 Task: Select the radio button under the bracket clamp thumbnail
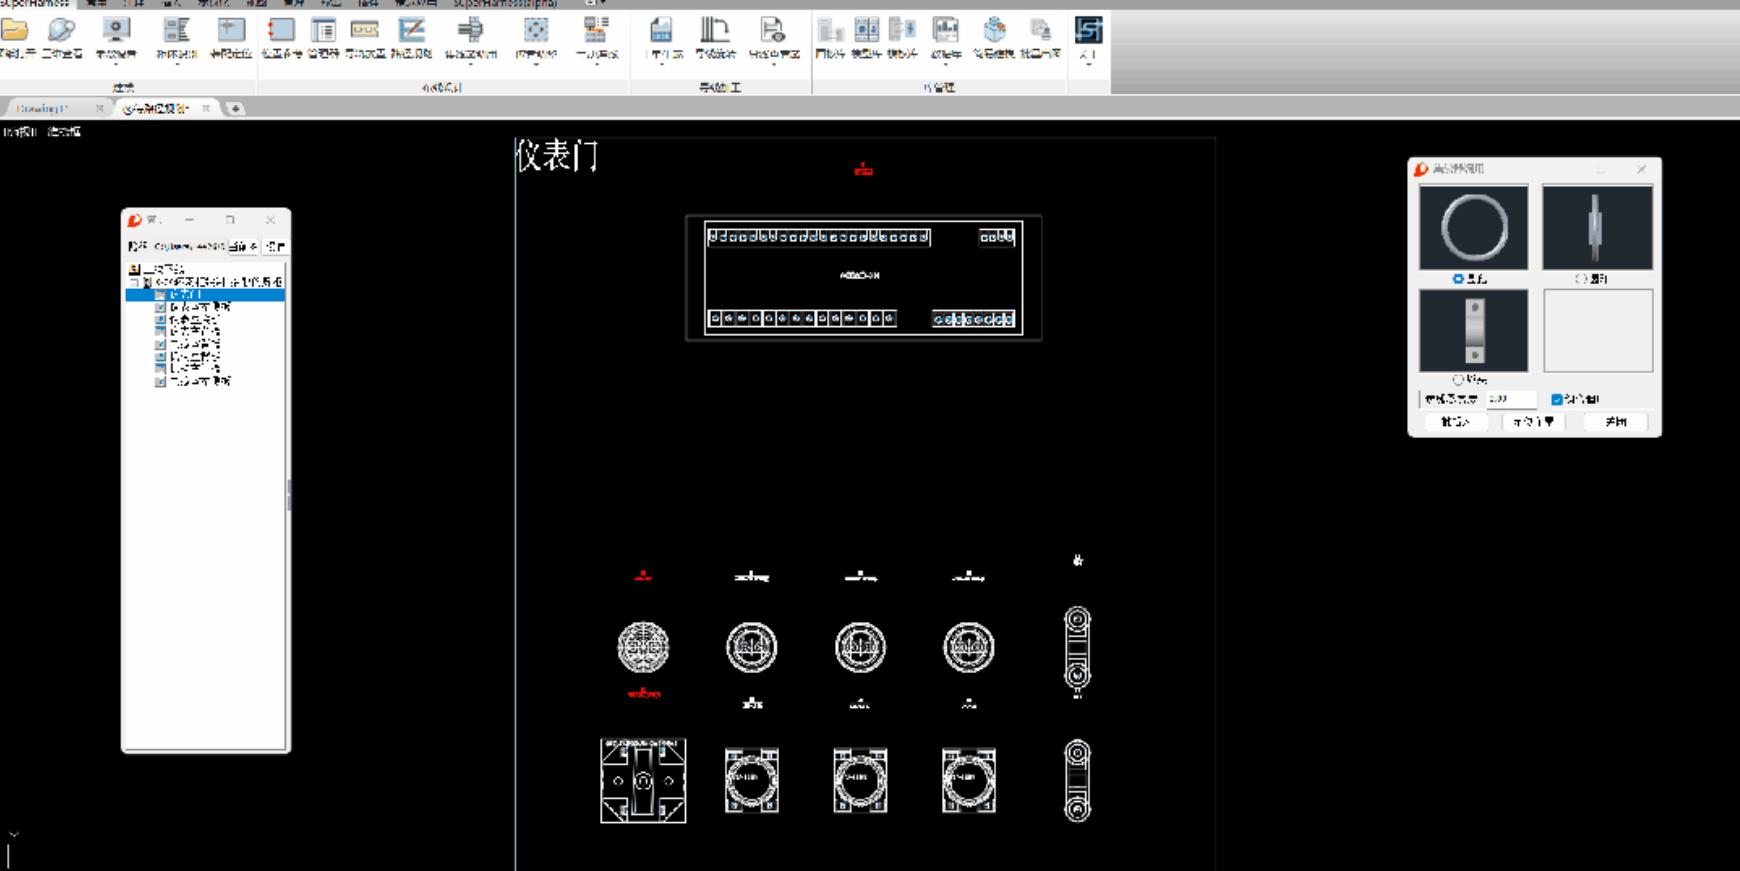click(x=1458, y=380)
